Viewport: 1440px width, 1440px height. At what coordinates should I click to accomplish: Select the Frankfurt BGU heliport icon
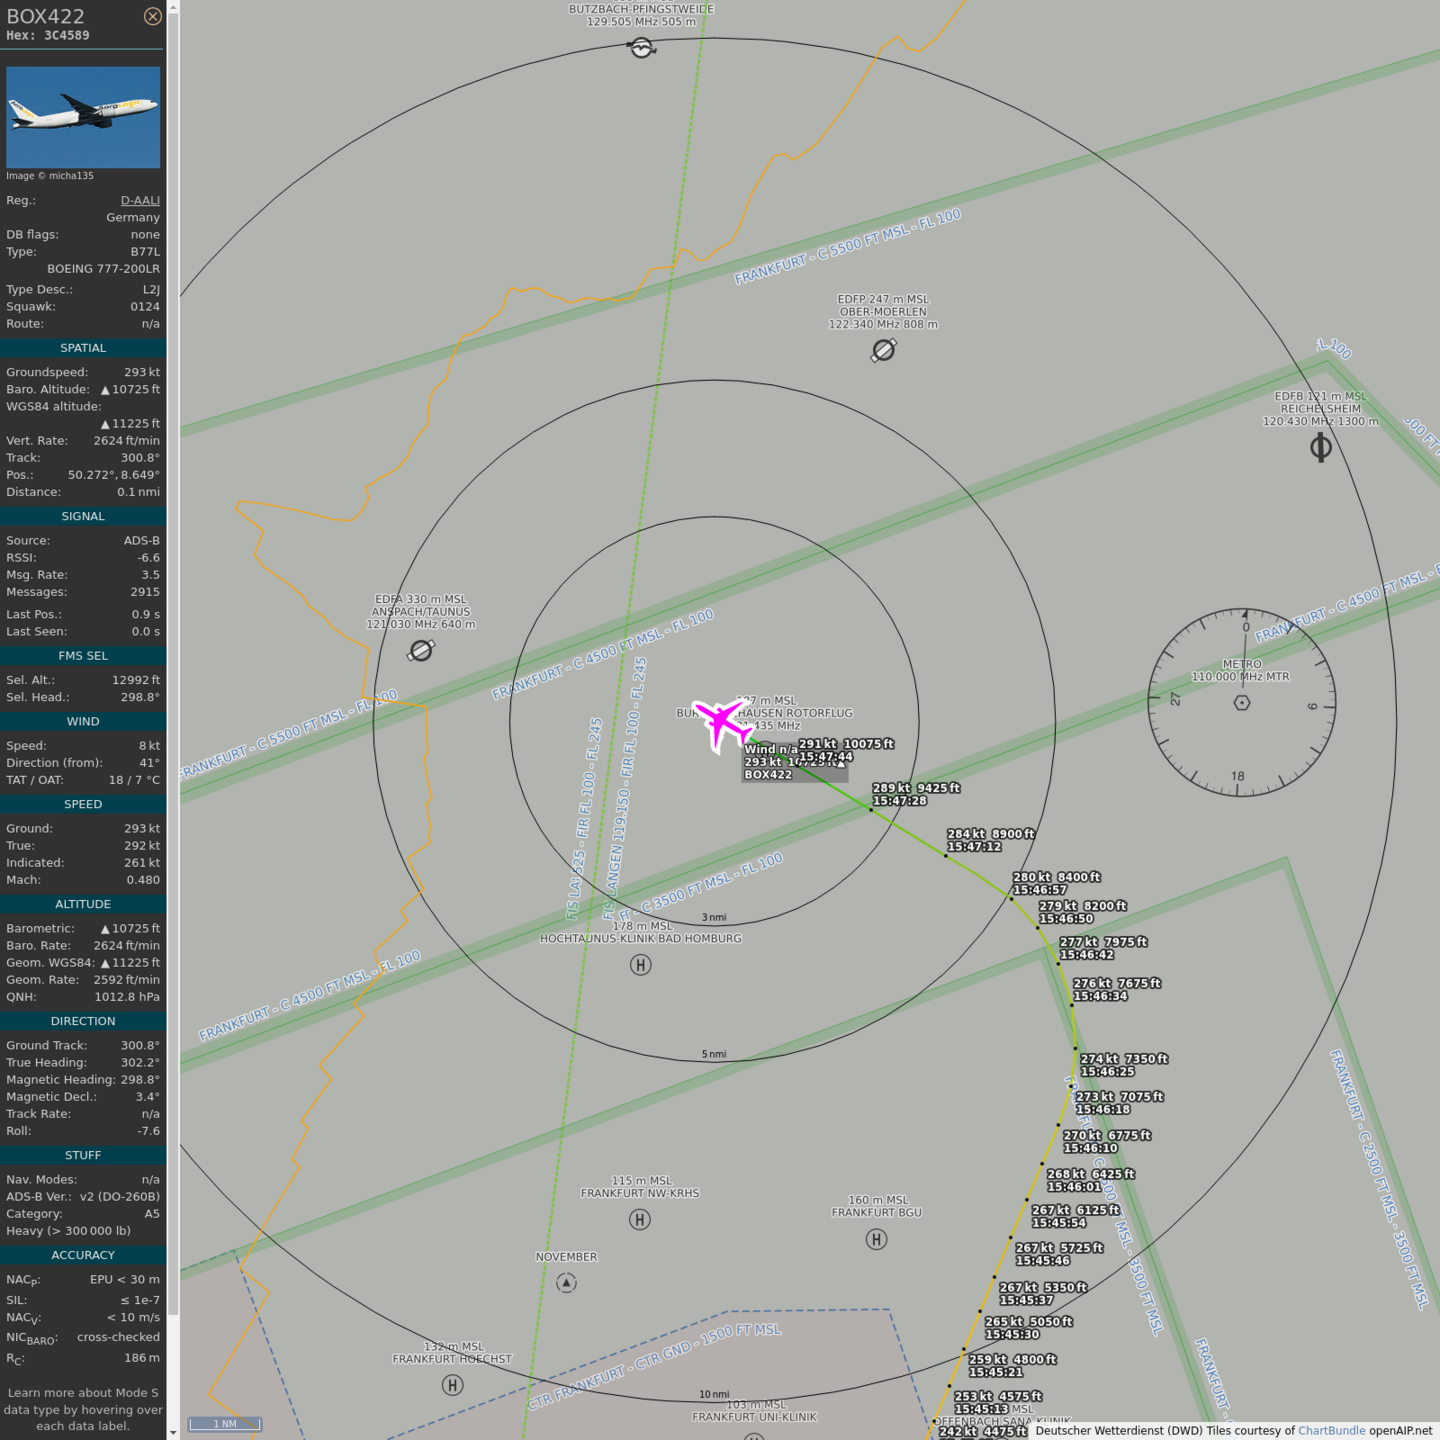click(876, 1240)
